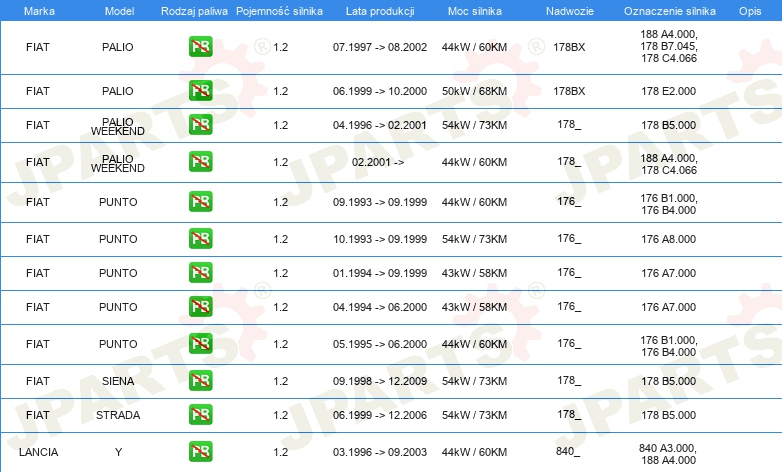Click petrol fuel icon in Palio 06.1999 row
Image resolution: width=782 pixels, height=472 pixels.
(x=200, y=91)
